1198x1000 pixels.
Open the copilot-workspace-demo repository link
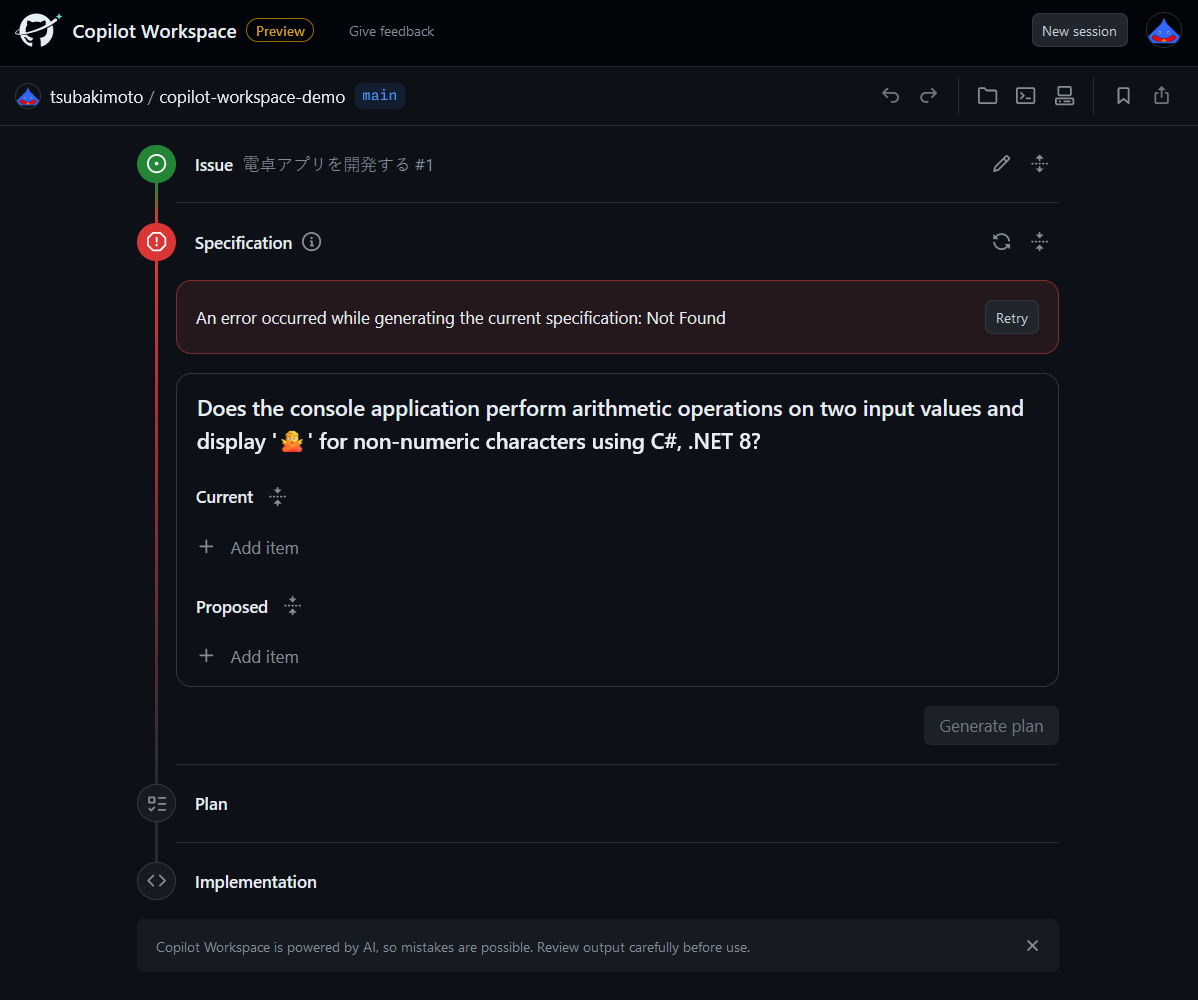(252, 97)
